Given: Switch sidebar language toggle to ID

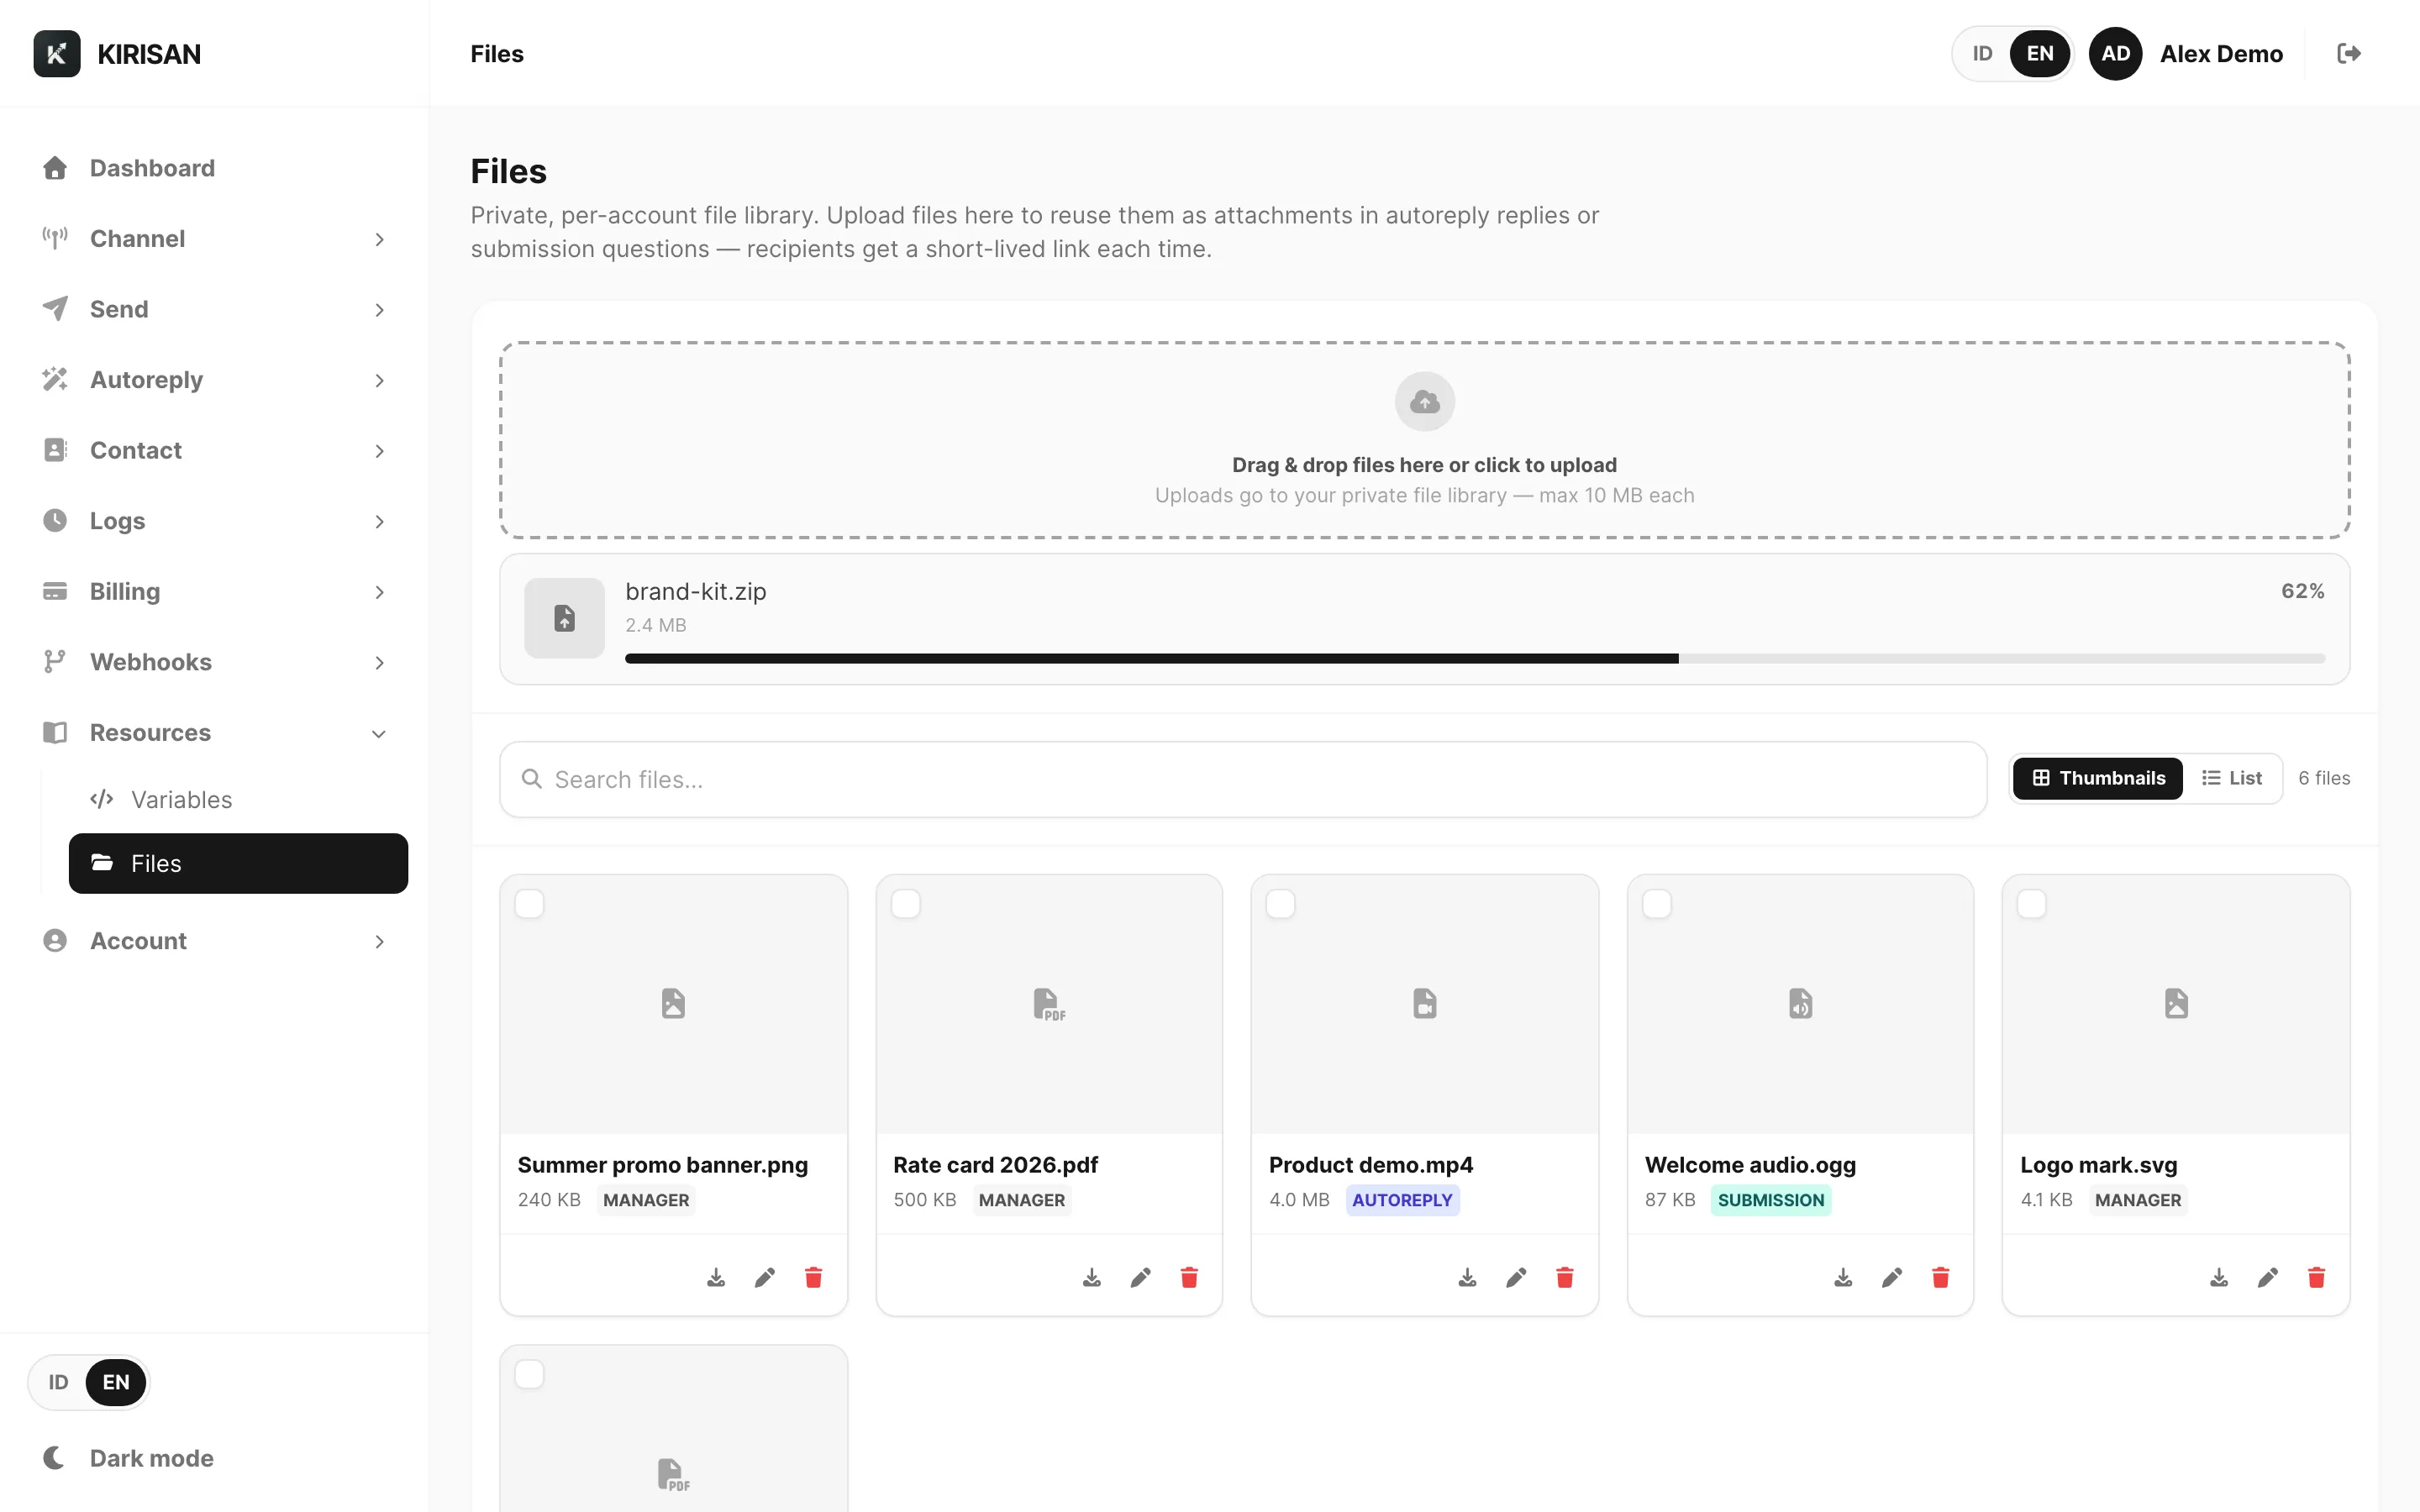Looking at the screenshot, I should pos(59,1382).
